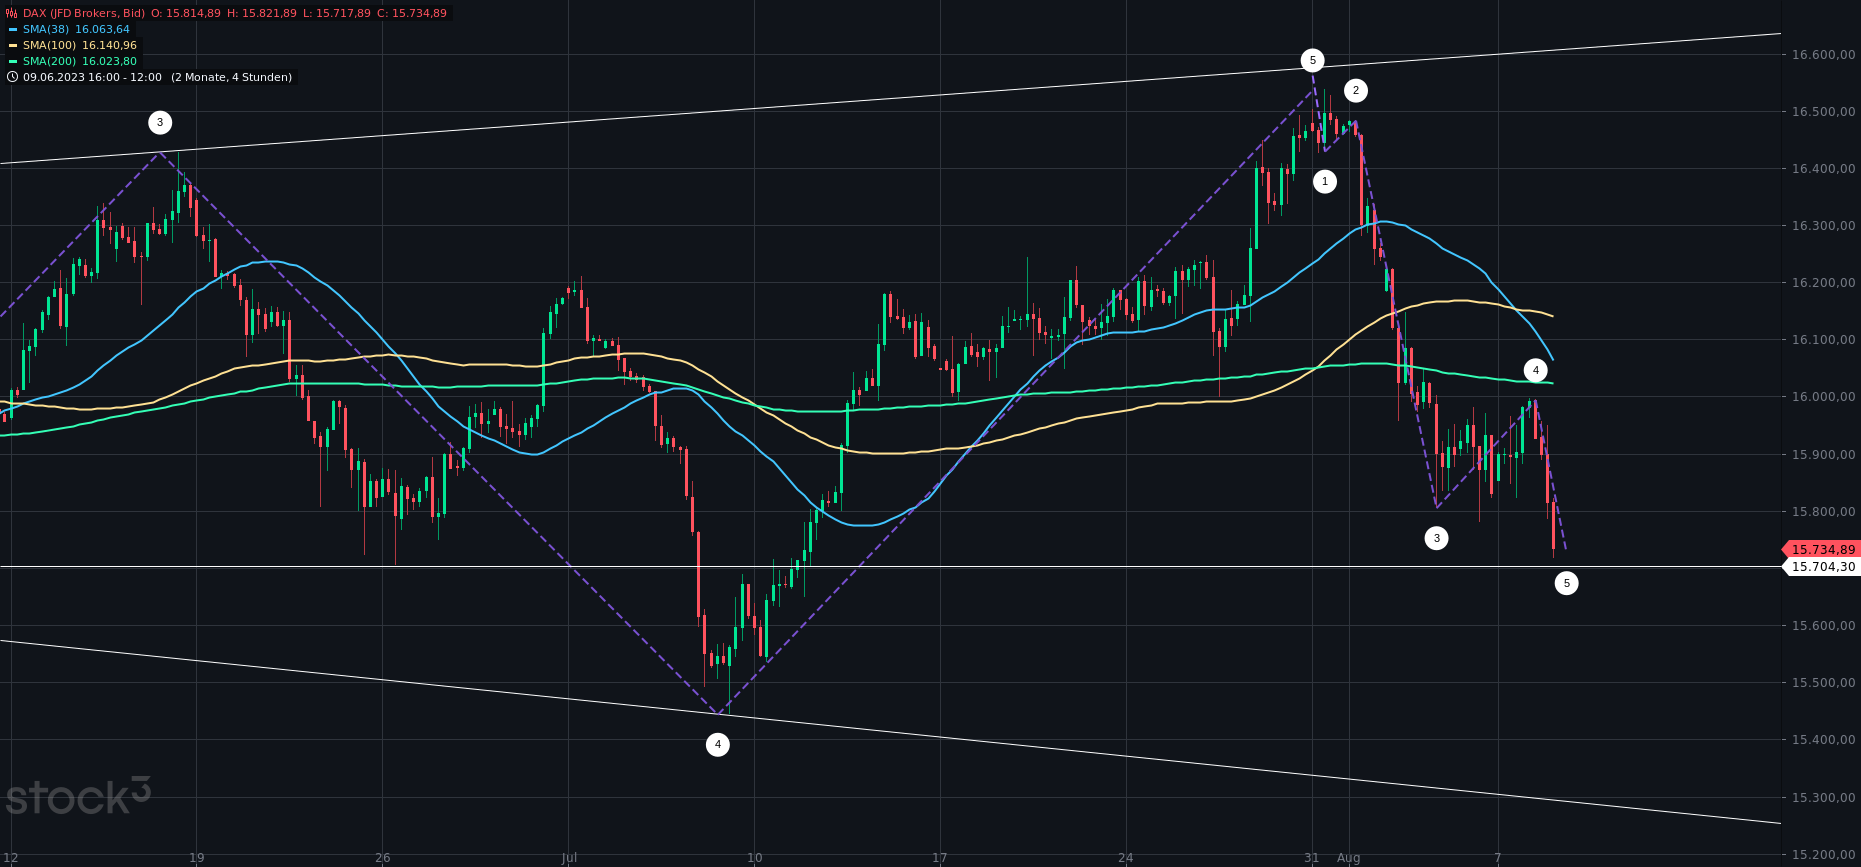
Task: Click the SMA(38) 16.063,64 legend entry
Action: tap(76, 29)
